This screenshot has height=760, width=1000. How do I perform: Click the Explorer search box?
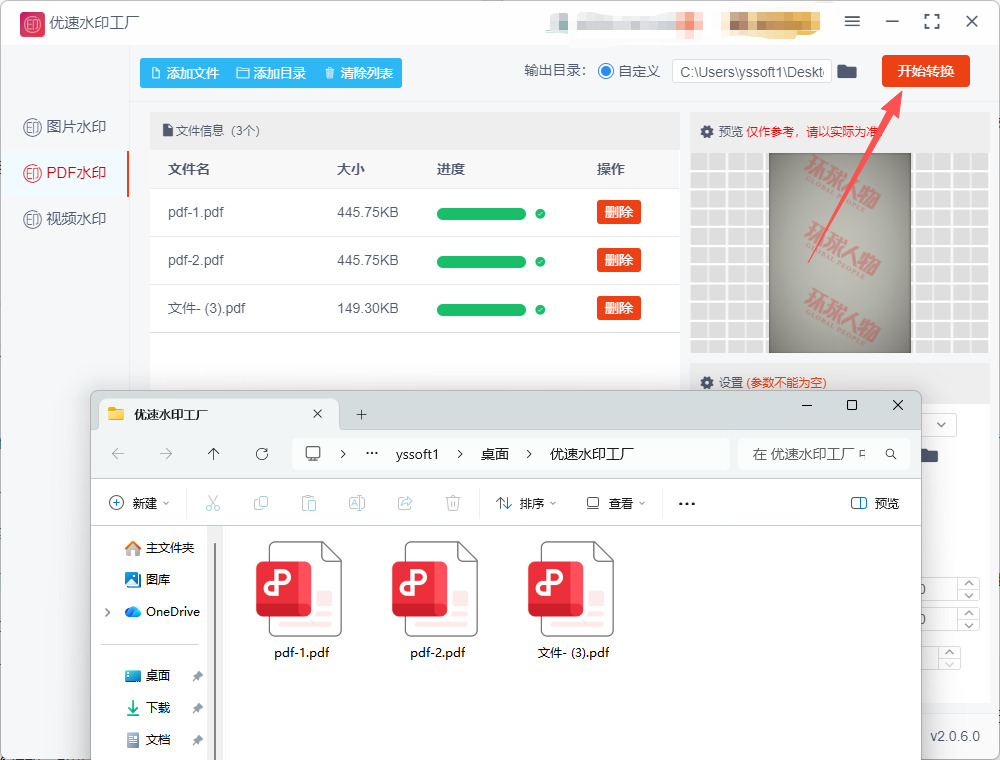tap(823, 454)
